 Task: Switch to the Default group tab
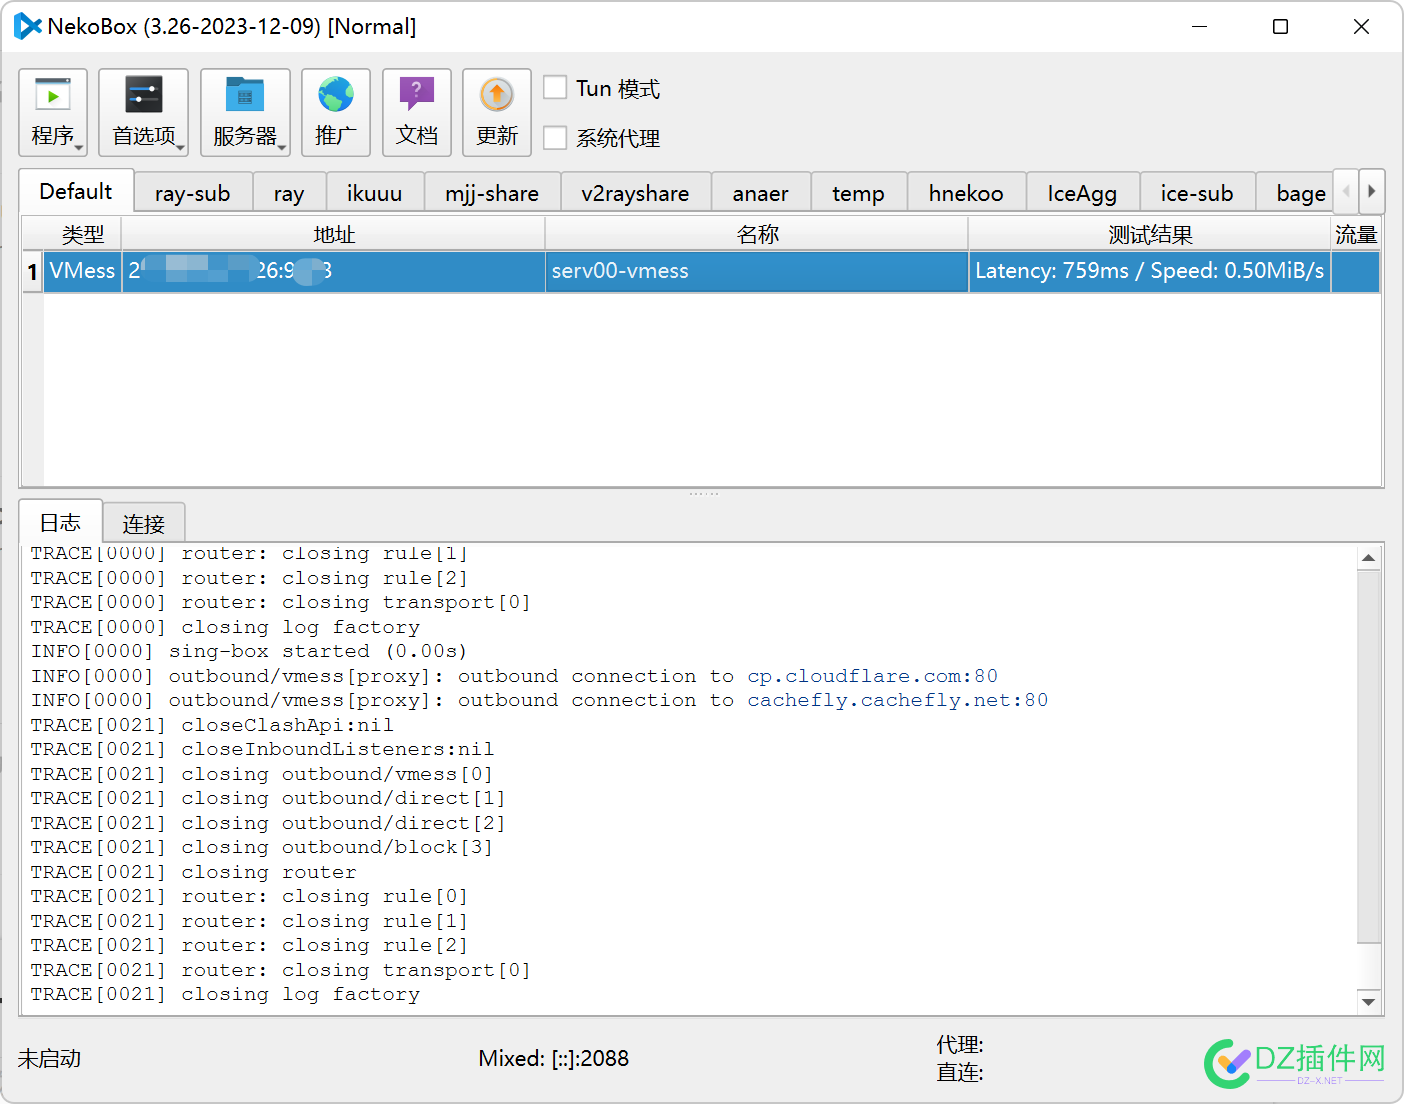76,191
